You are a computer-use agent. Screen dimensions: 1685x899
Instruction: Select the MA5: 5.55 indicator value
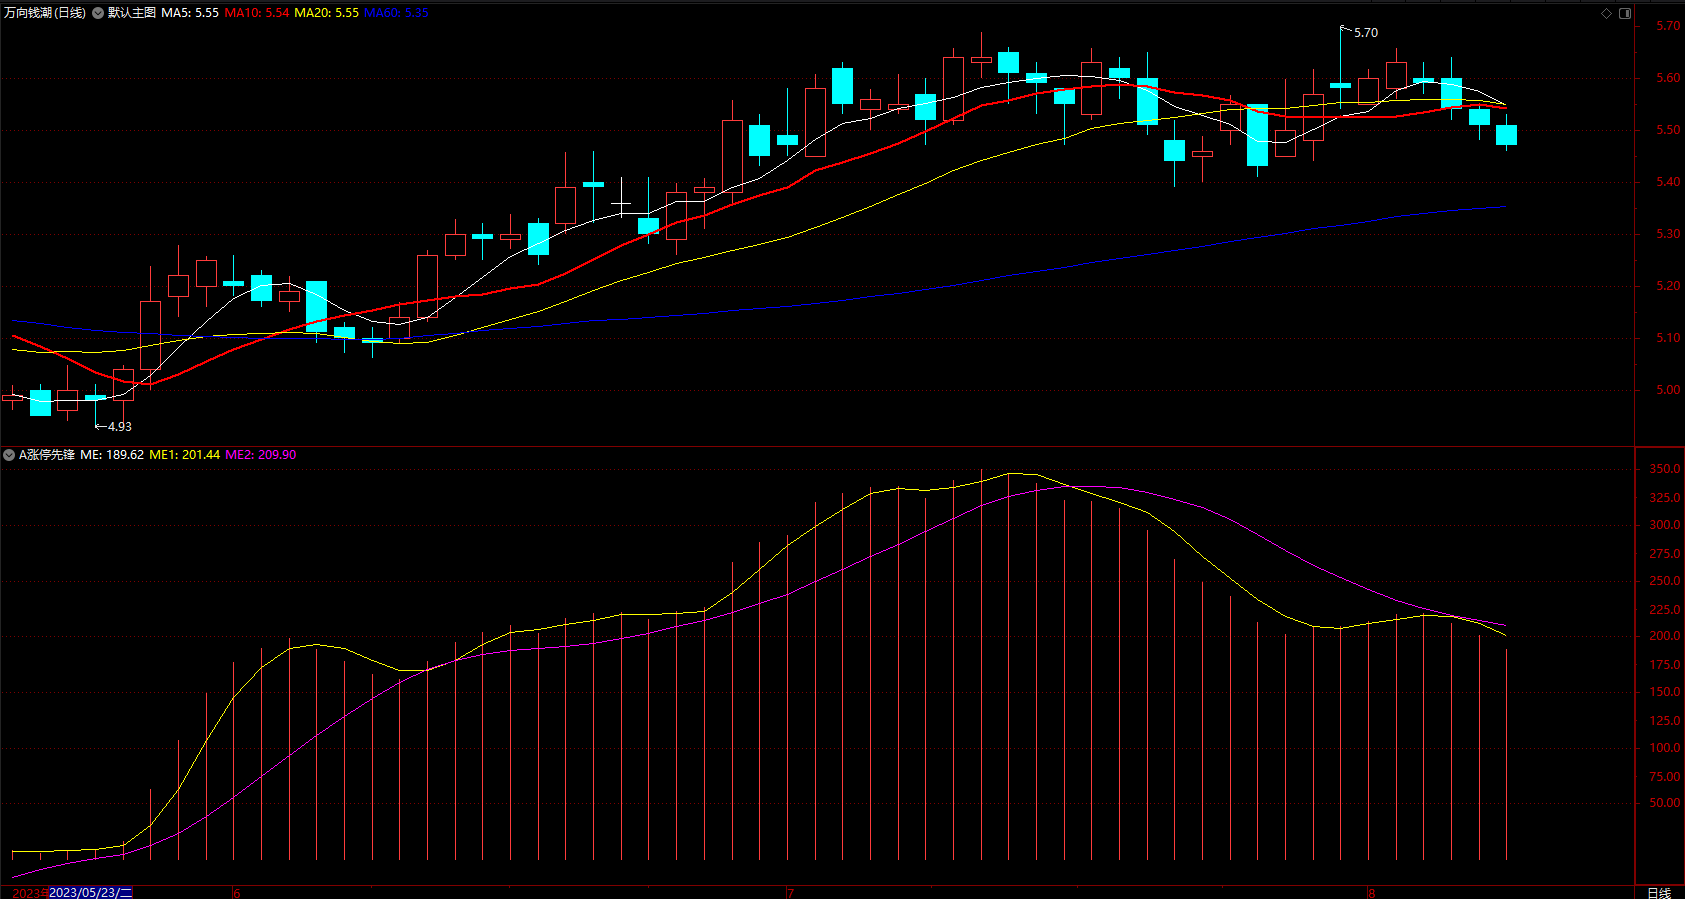190,13
